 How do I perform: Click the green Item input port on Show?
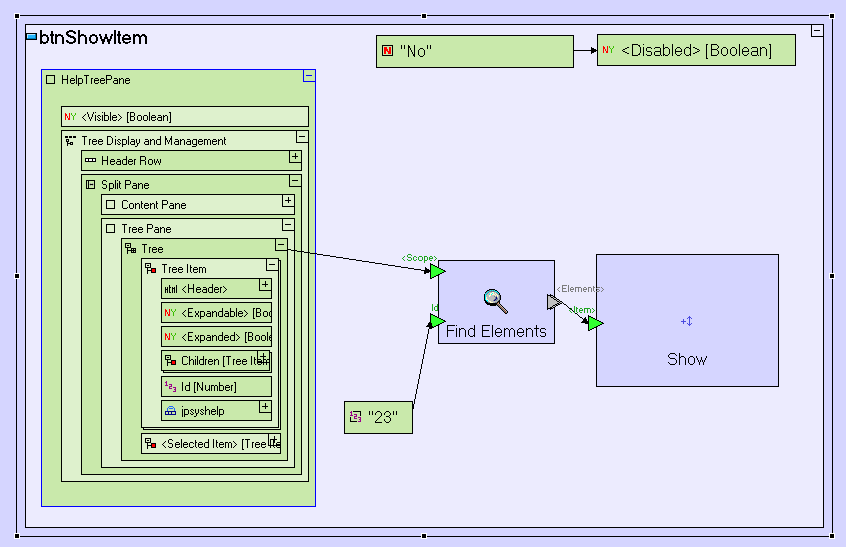point(595,323)
